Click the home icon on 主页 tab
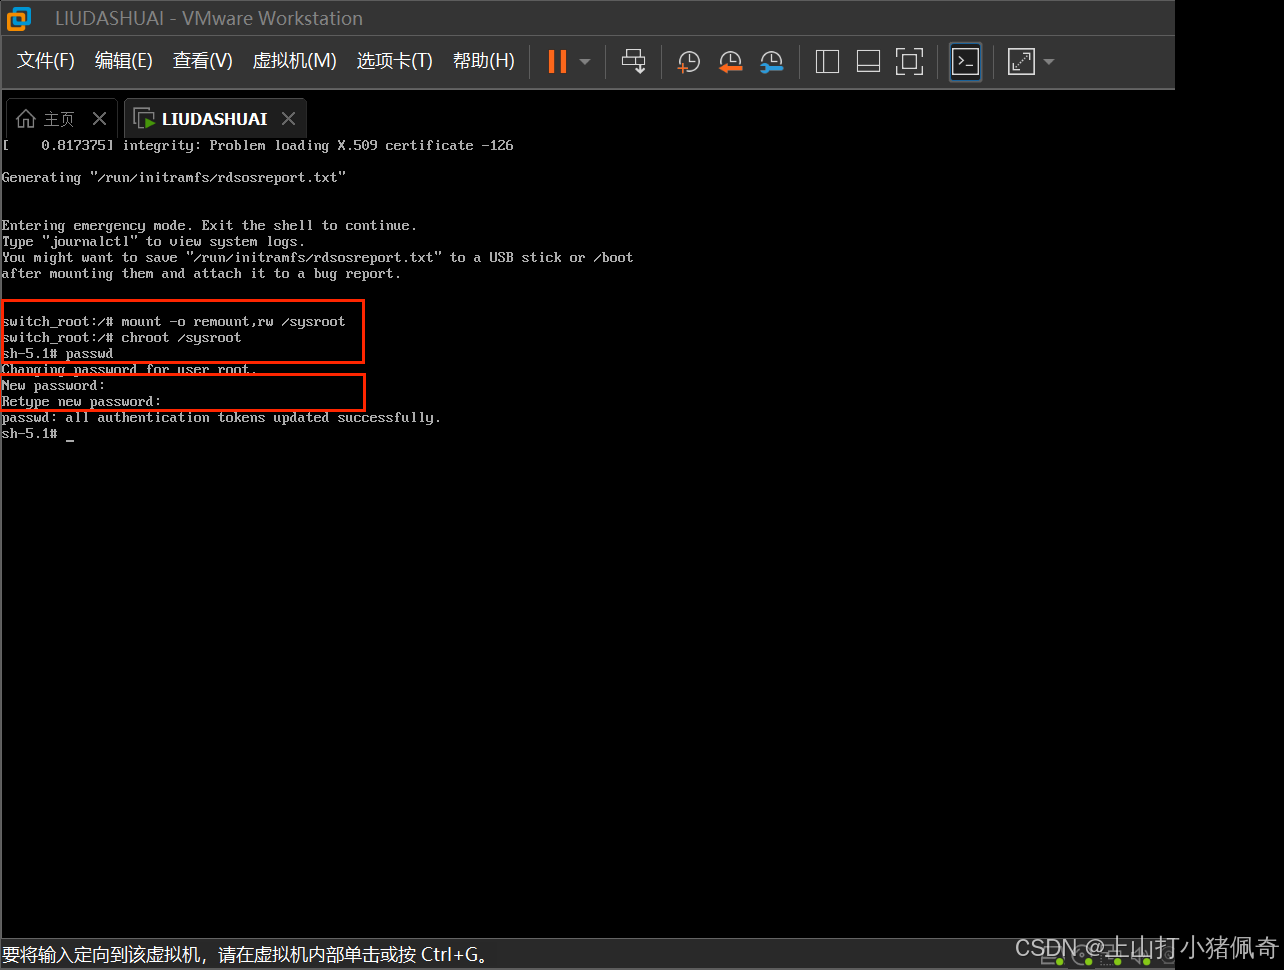The image size is (1284, 970). click(x=26, y=119)
